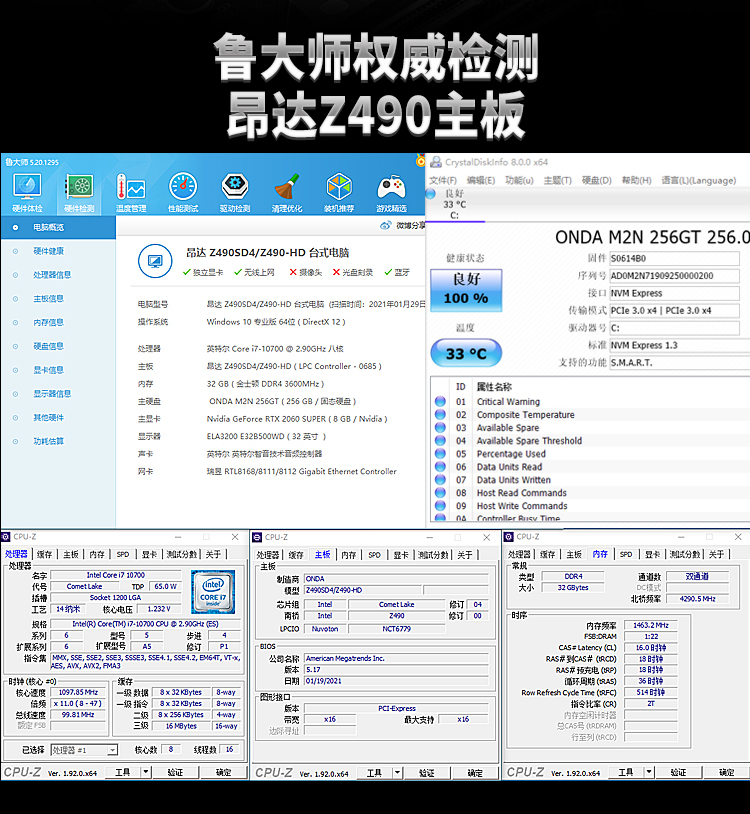Open 工具 dropdown arrow in left CPU-Z window
The height and width of the screenshot is (814, 750).
click(x=146, y=772)
